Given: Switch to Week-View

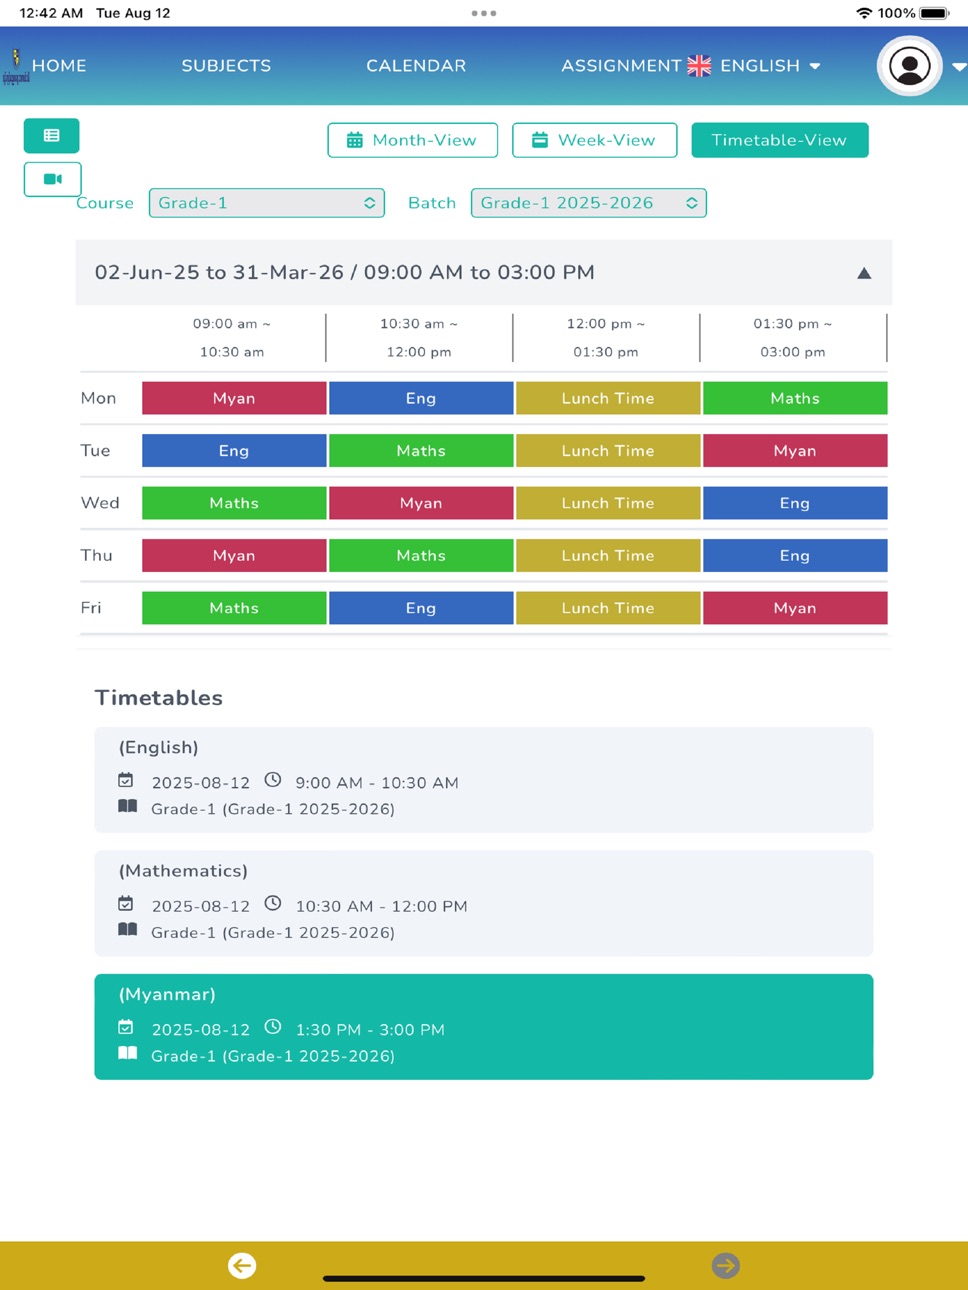Looking at the screenshot, I should [x=594, y=140].
